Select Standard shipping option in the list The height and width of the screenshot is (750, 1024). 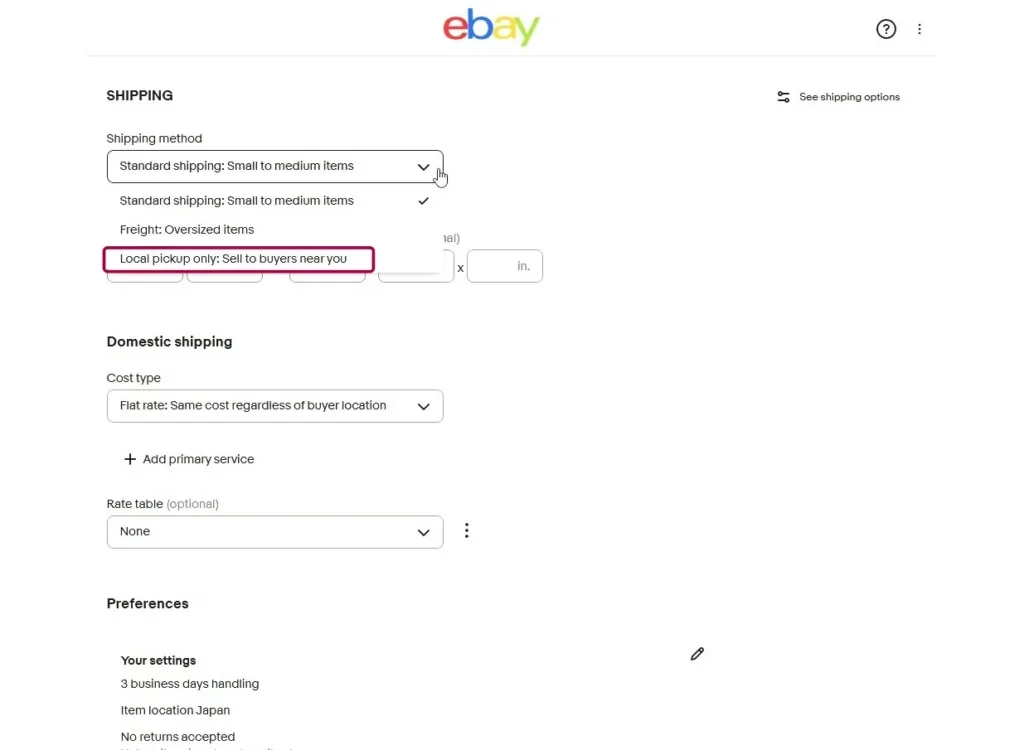[237, 201]
